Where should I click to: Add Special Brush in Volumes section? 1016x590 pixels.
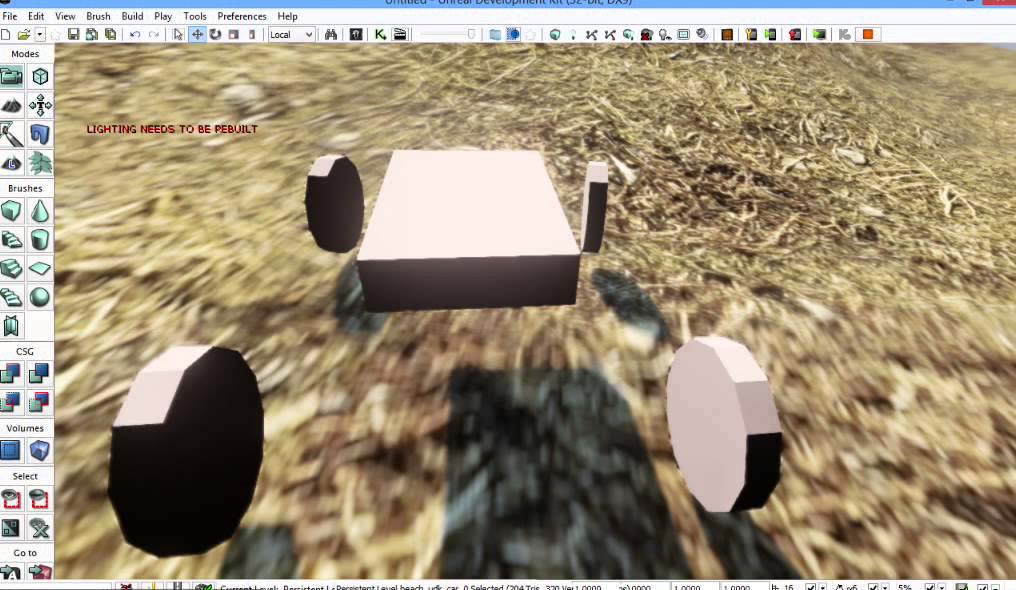point(12,450)
